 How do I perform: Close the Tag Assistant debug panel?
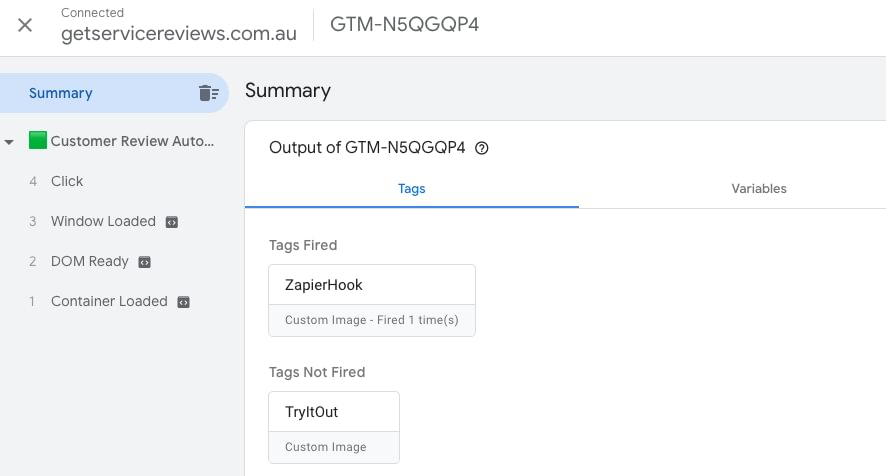[x=25, y=25]
